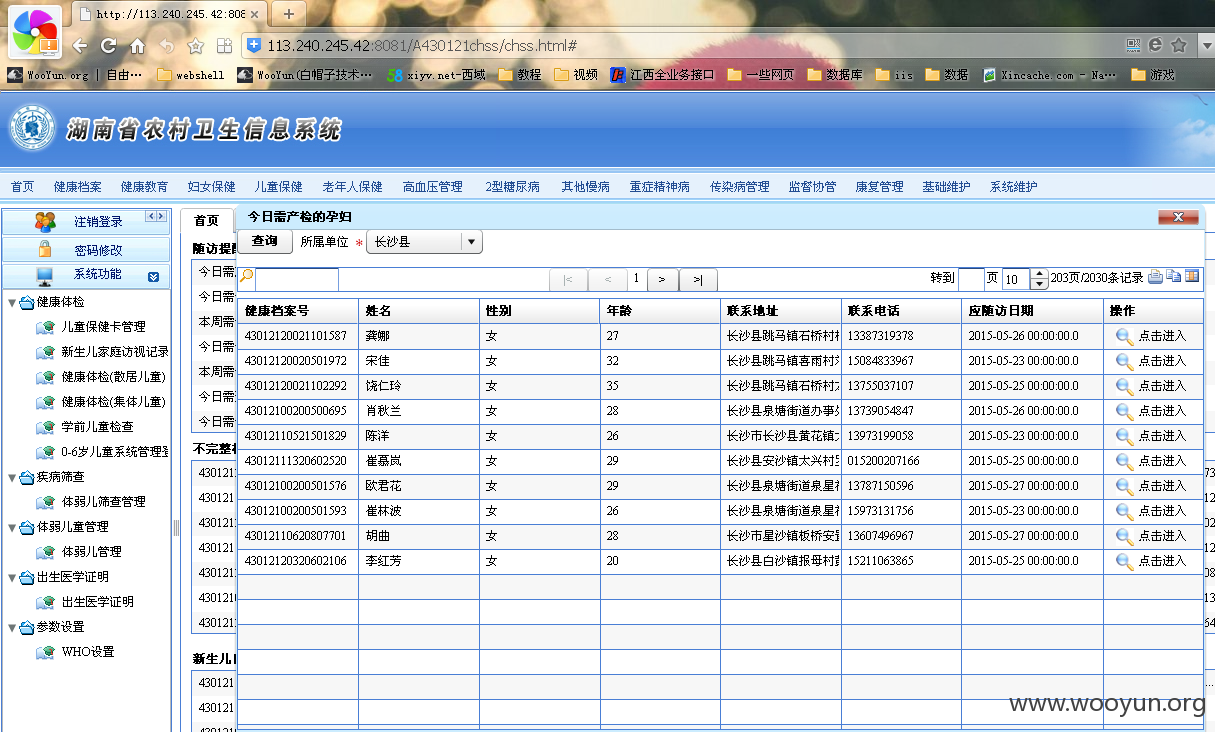This screenshot has height=732, width=1215.
Task: Collapse the 疾病筛查 tree node
Action: coord(12,477)
